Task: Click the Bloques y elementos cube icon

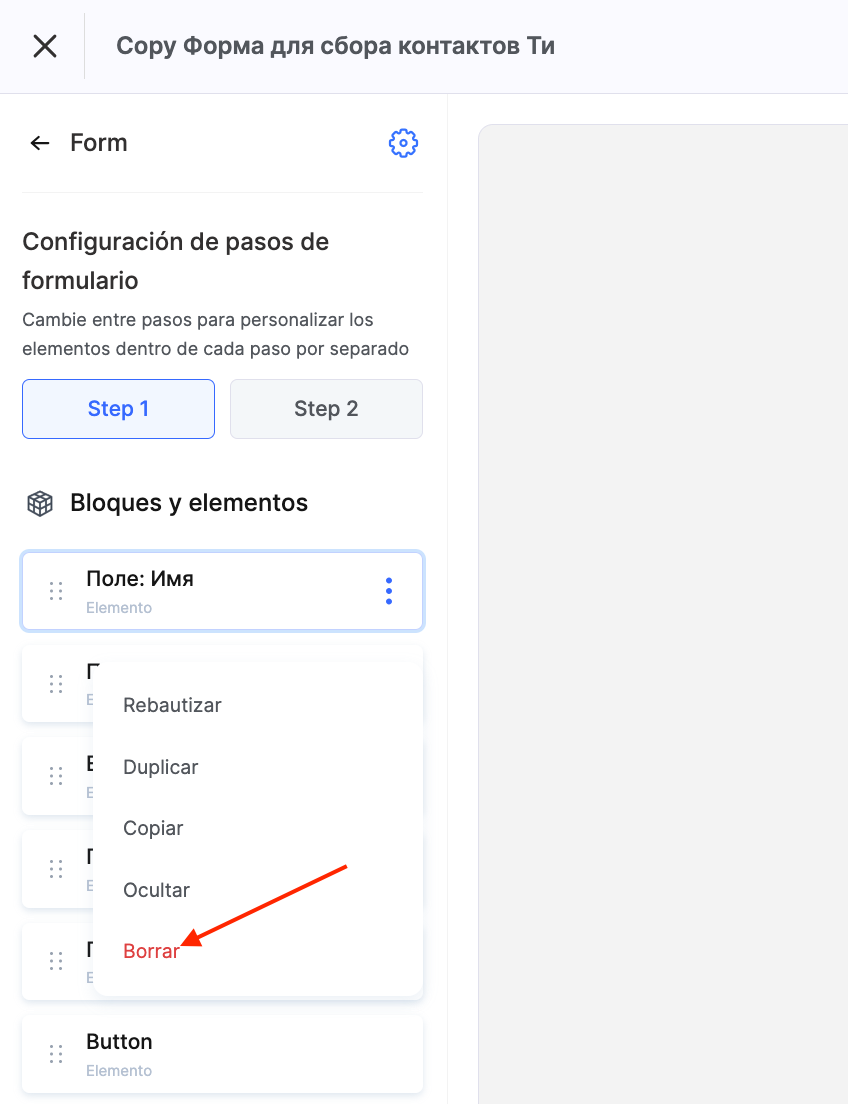Action: click(x=39, y=503)
